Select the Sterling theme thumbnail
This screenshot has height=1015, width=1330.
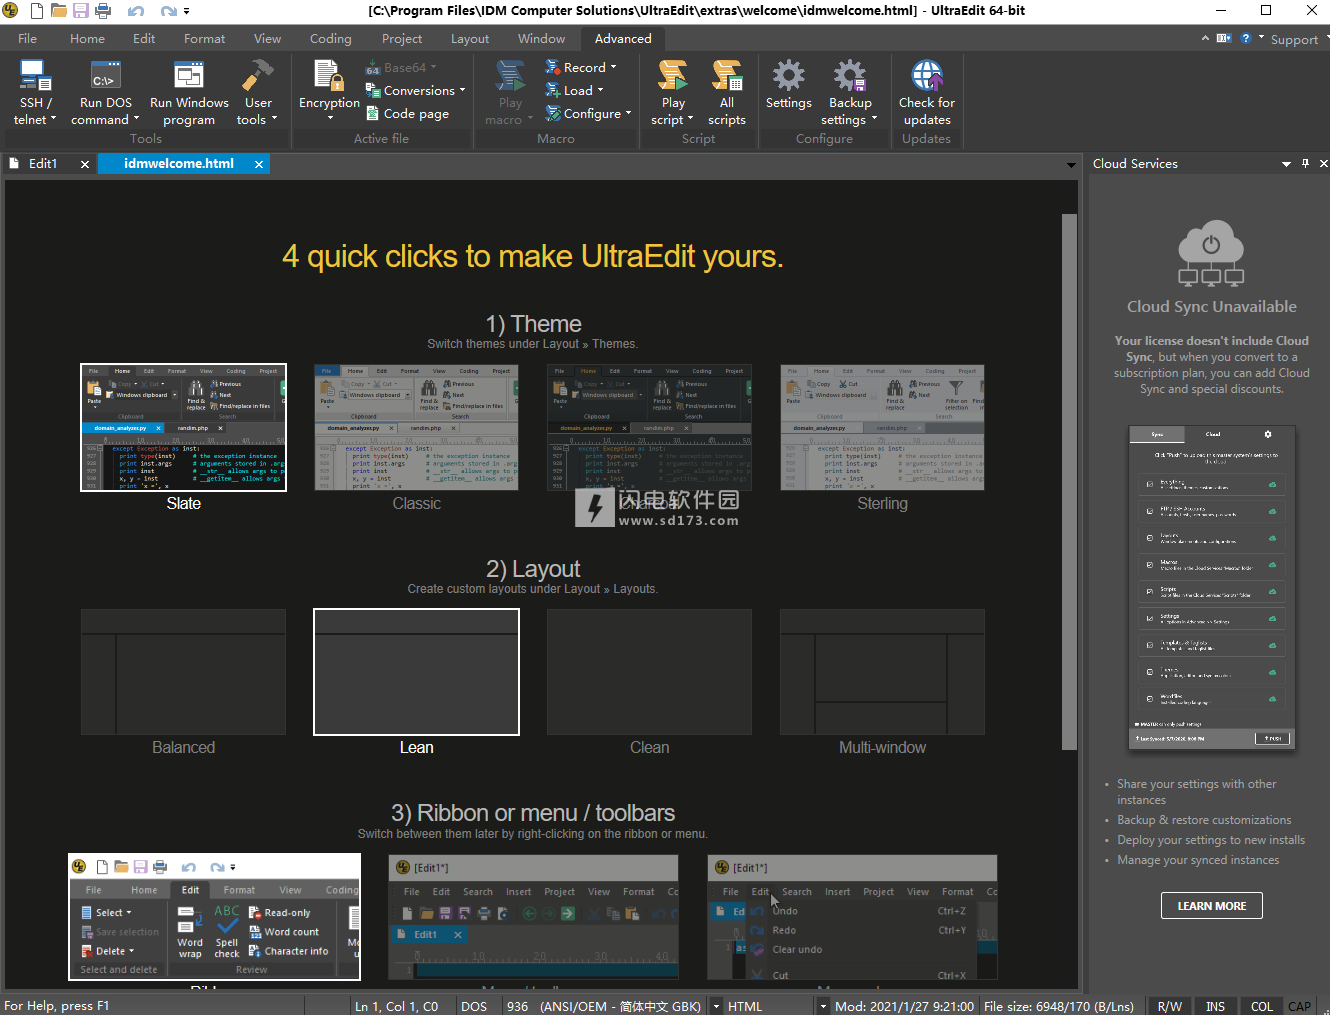[883, 428]
